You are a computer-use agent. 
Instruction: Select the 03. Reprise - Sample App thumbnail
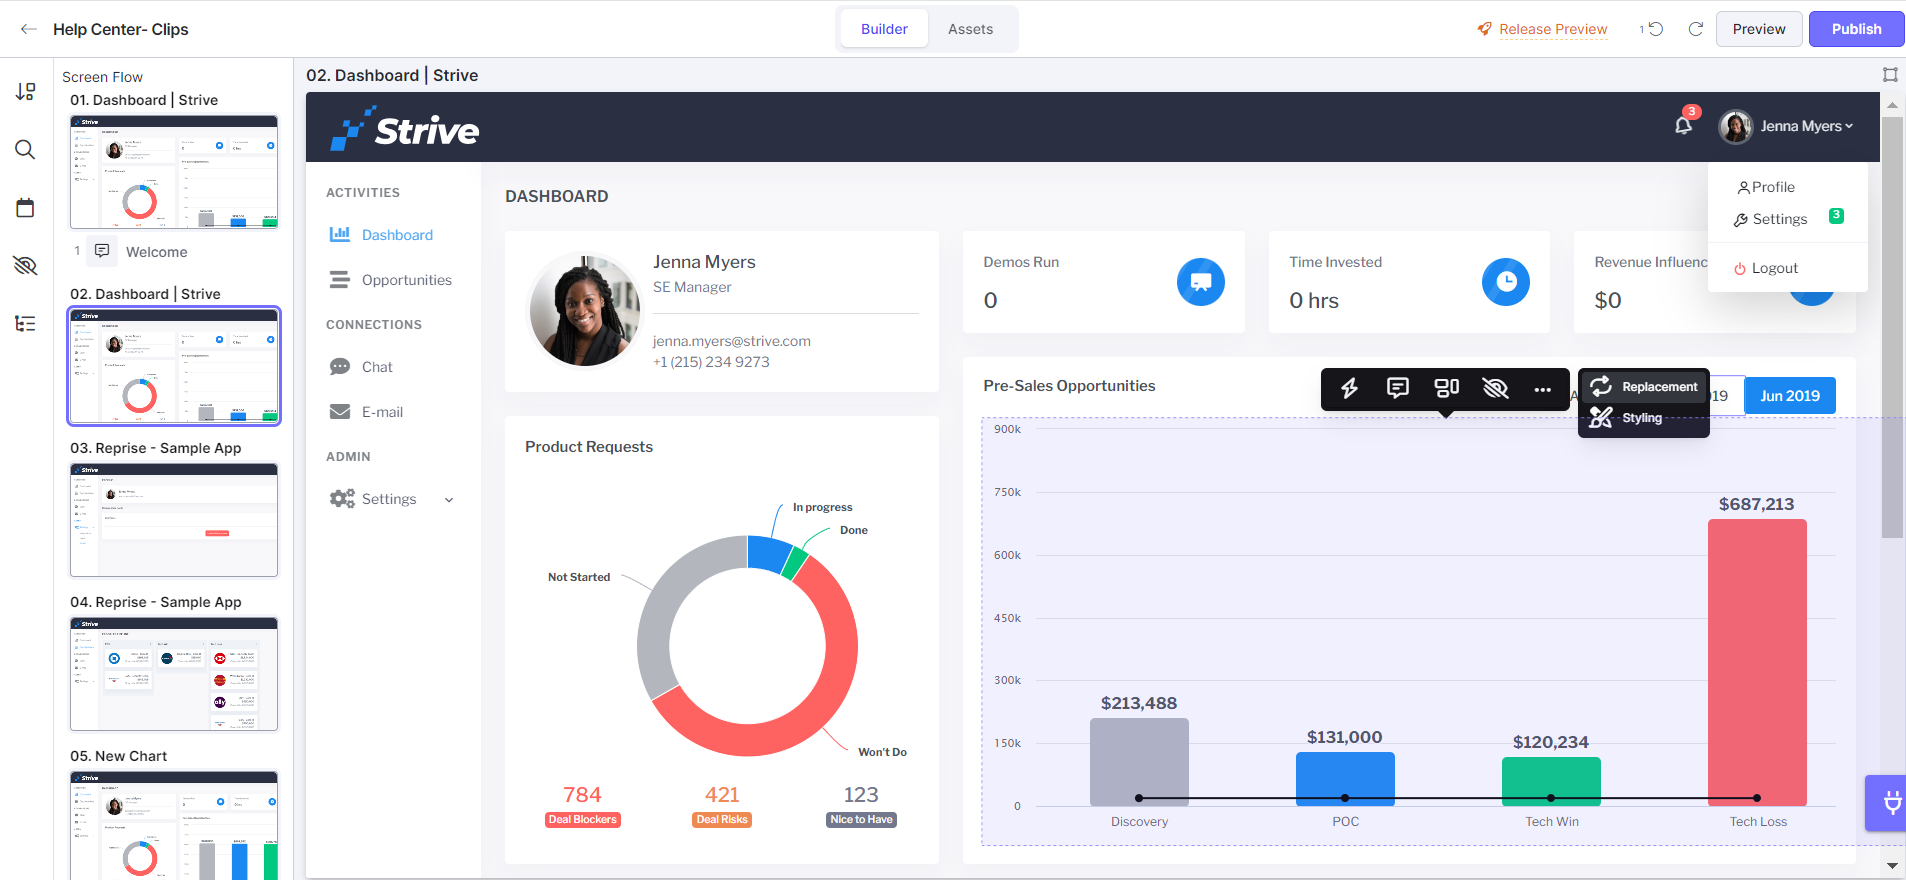(x=174, y=520)
